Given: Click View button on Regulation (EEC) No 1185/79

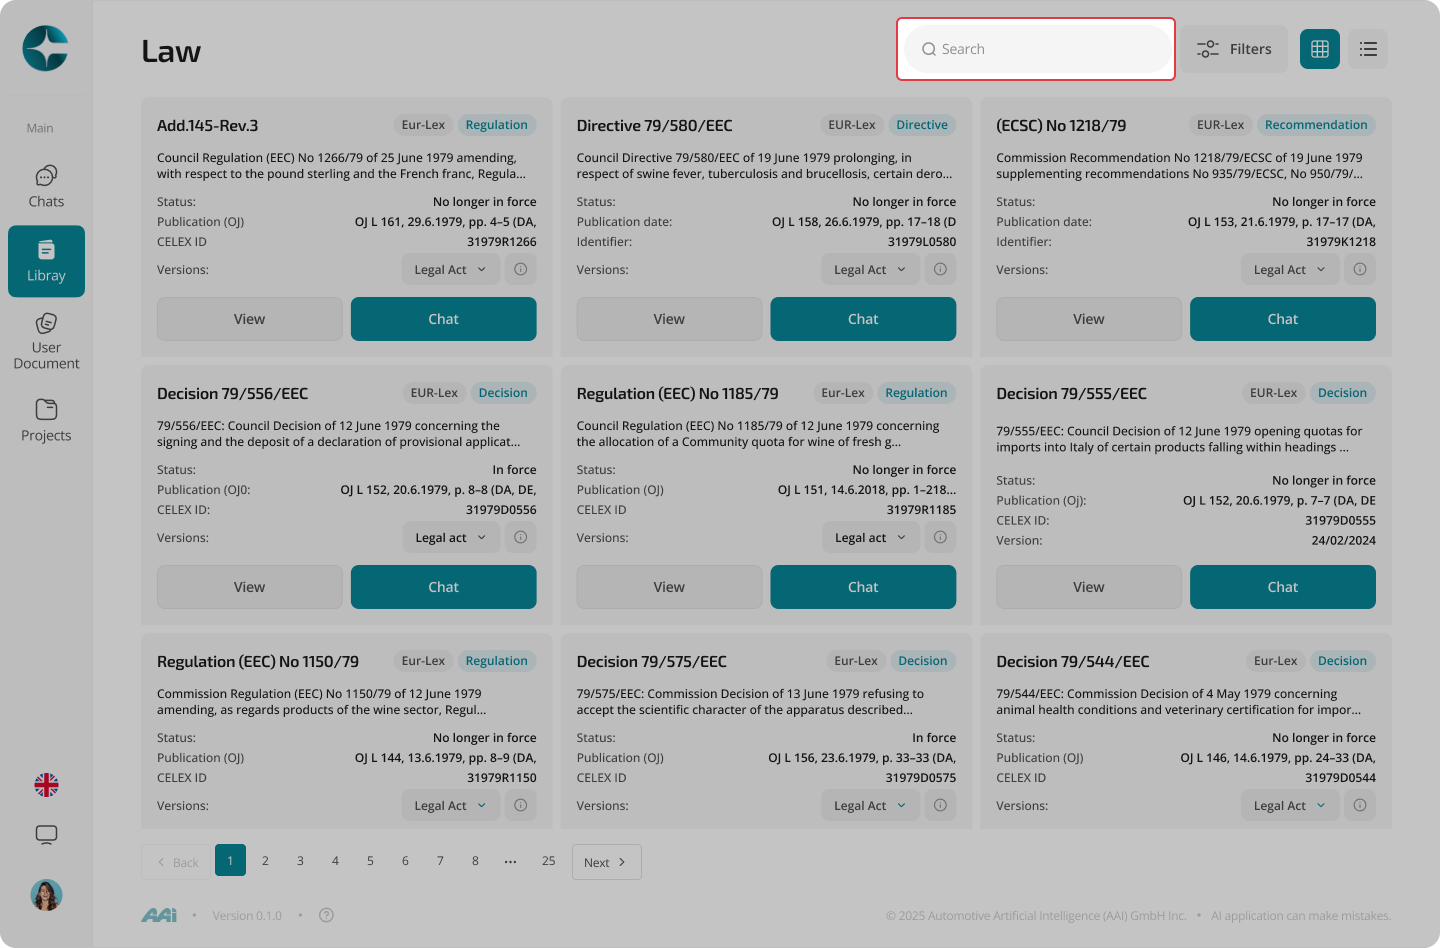Looking at the screenshot, I should click(669, 587).
